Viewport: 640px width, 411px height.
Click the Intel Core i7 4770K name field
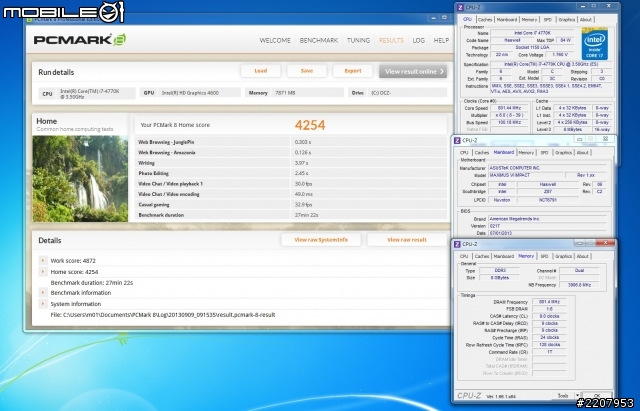click(532, 33)
